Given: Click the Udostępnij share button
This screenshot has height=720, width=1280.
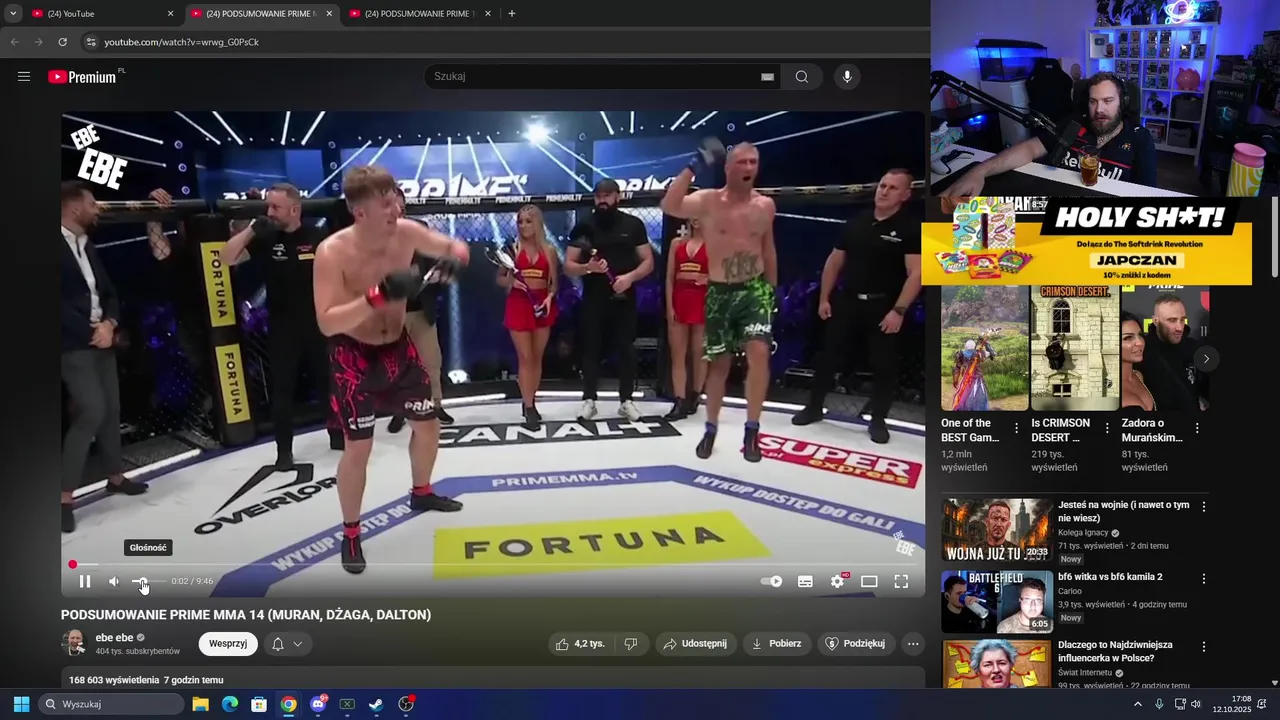Looking at the screenshot, I should [x=696, y=644].
